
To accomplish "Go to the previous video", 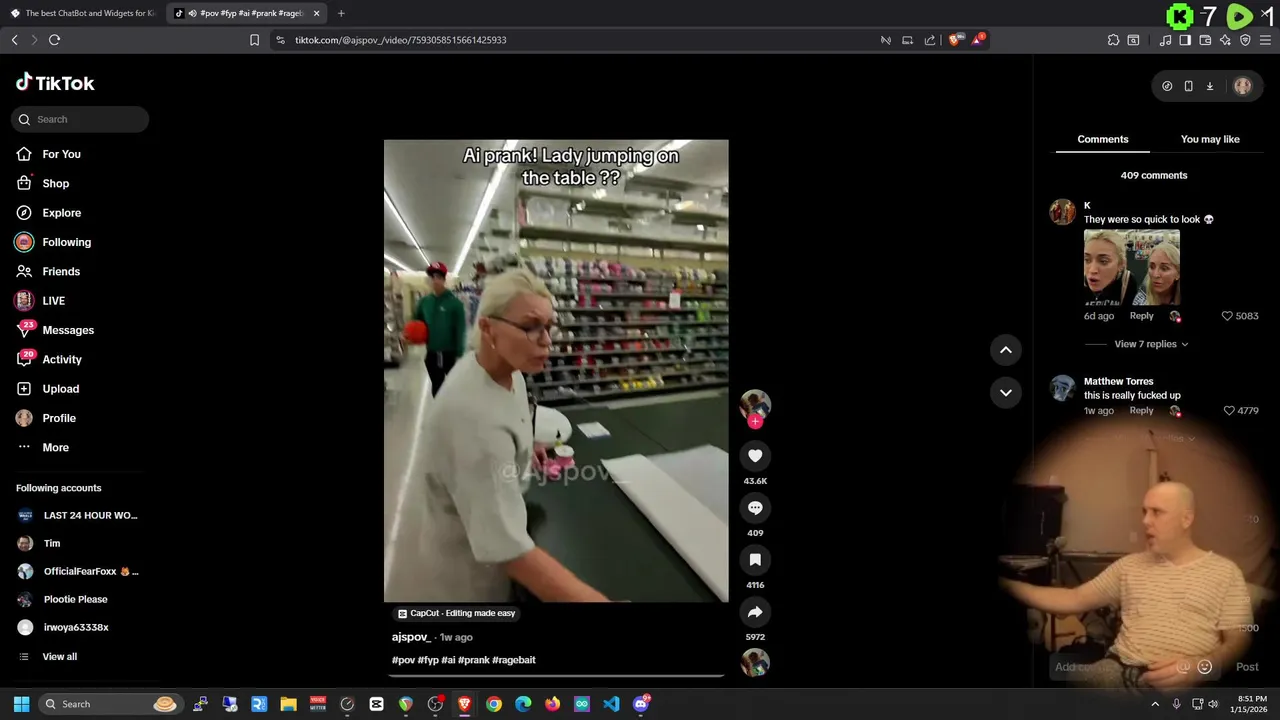I will tap(1006, 350).
